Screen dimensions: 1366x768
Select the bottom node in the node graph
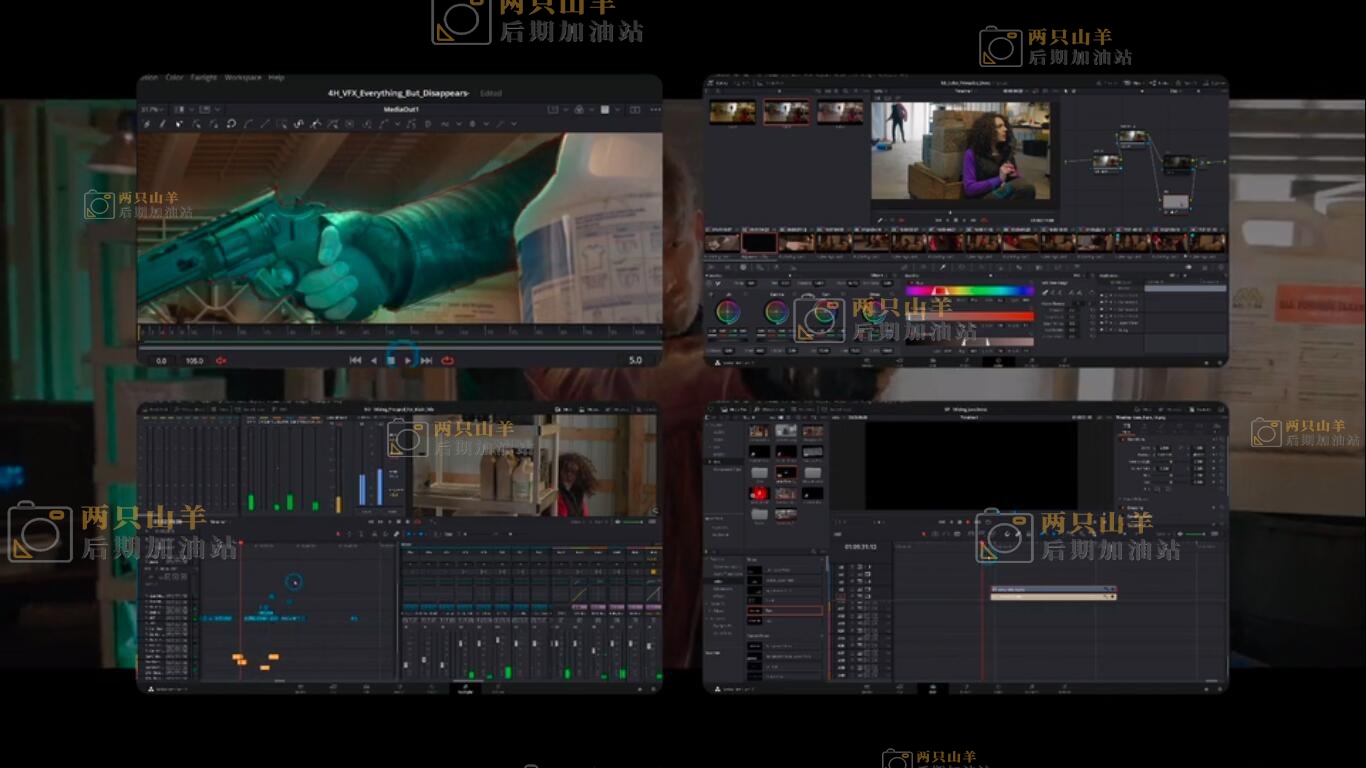(x=1177, y=202)
